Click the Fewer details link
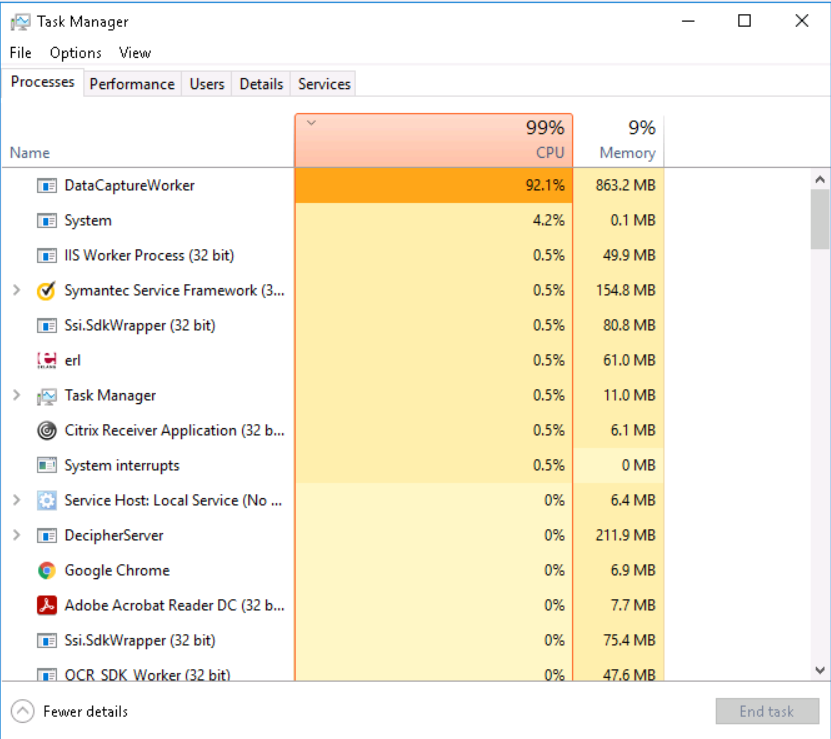Image resolution: width=831 pixels, height=739 pixels. [85, 711]
